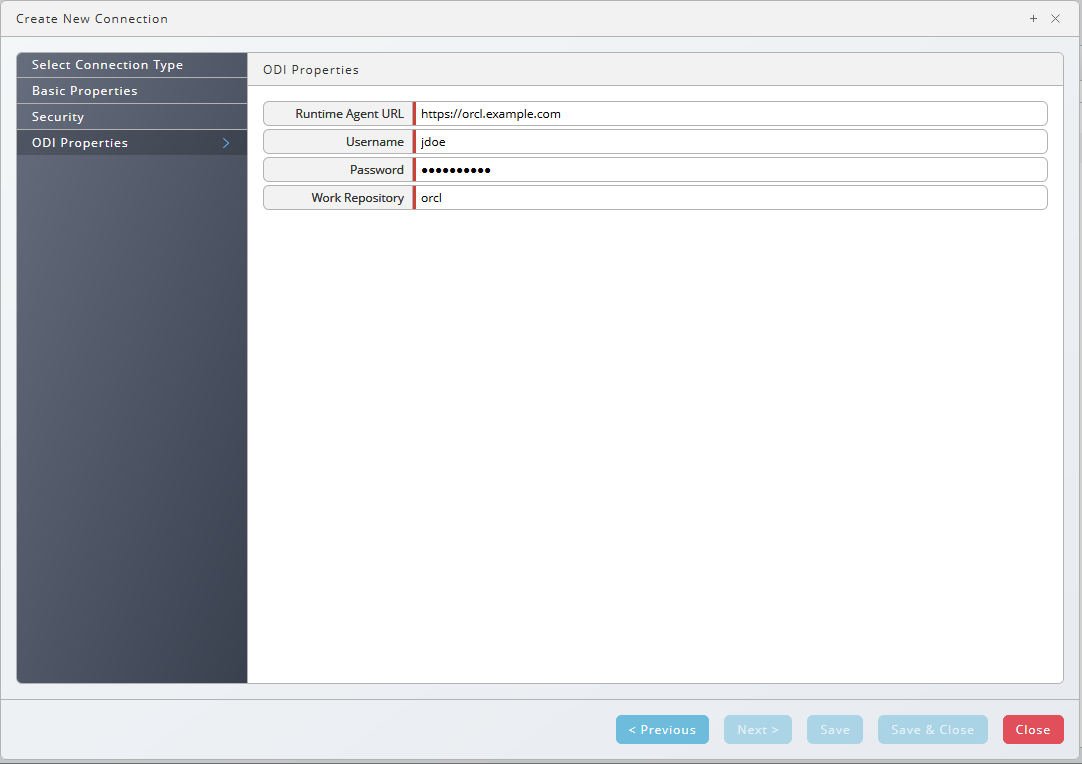The width and height of the screenshot is (1082, 764).
Task: Click the Password field label
Action: tap(377, 170)
